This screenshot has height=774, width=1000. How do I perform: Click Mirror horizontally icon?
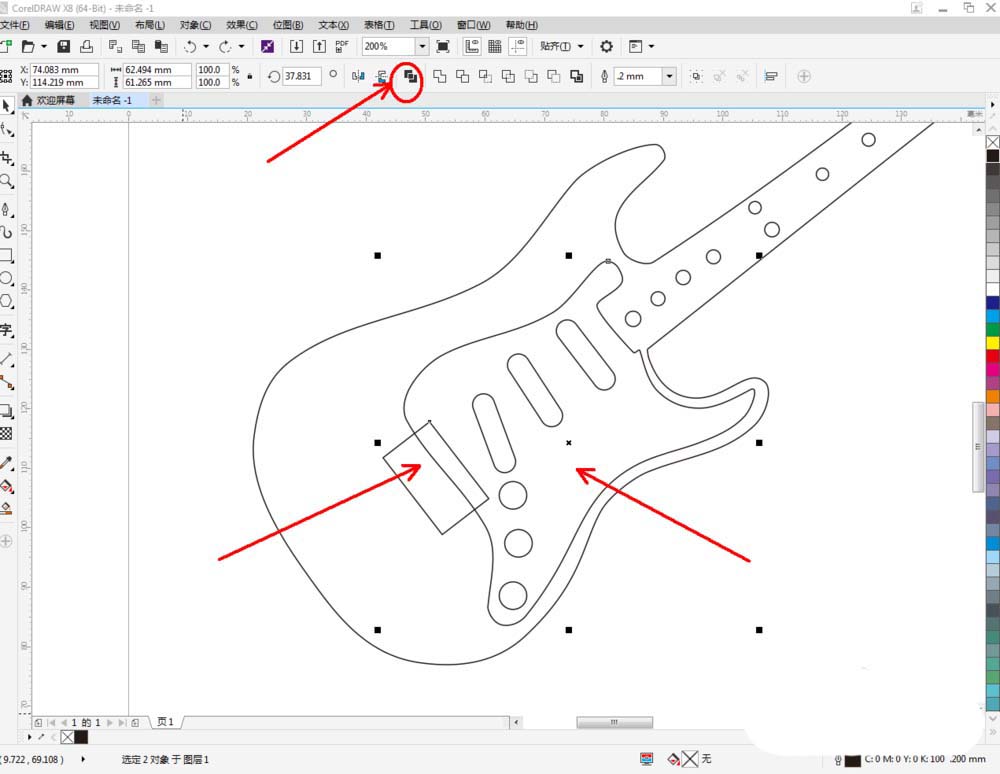pos(358,77)
